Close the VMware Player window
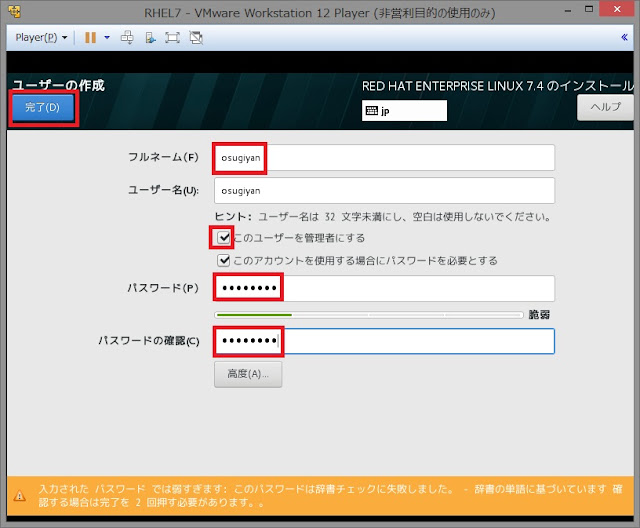The image size is (640, 528). click(x=617, y=9)
